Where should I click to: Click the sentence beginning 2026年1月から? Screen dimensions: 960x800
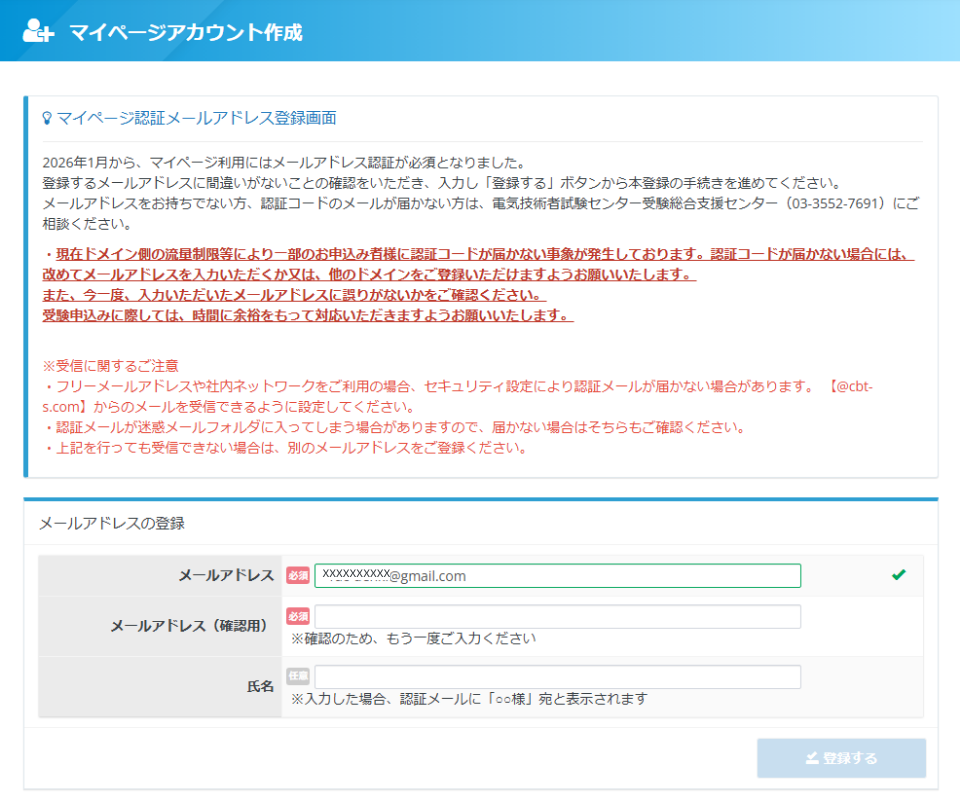(284, 163)
